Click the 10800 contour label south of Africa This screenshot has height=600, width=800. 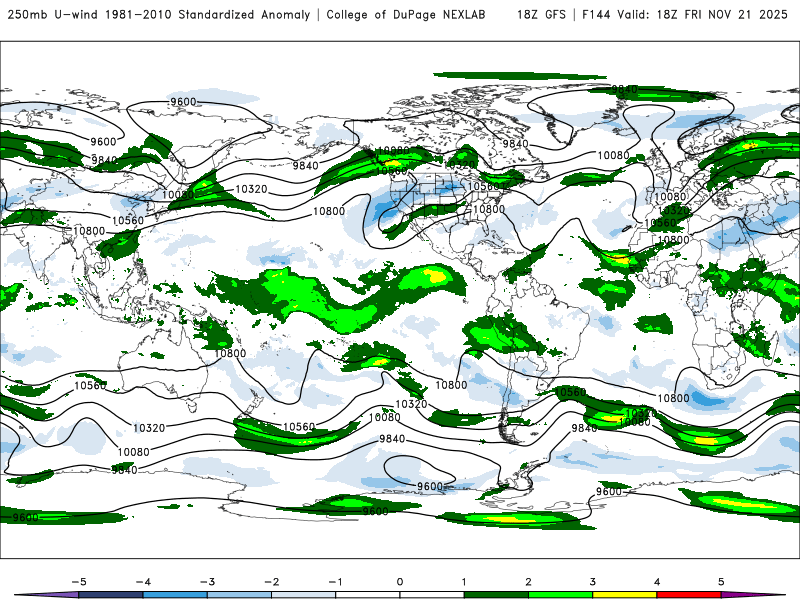pyautogui.click(x=673, y=398)
